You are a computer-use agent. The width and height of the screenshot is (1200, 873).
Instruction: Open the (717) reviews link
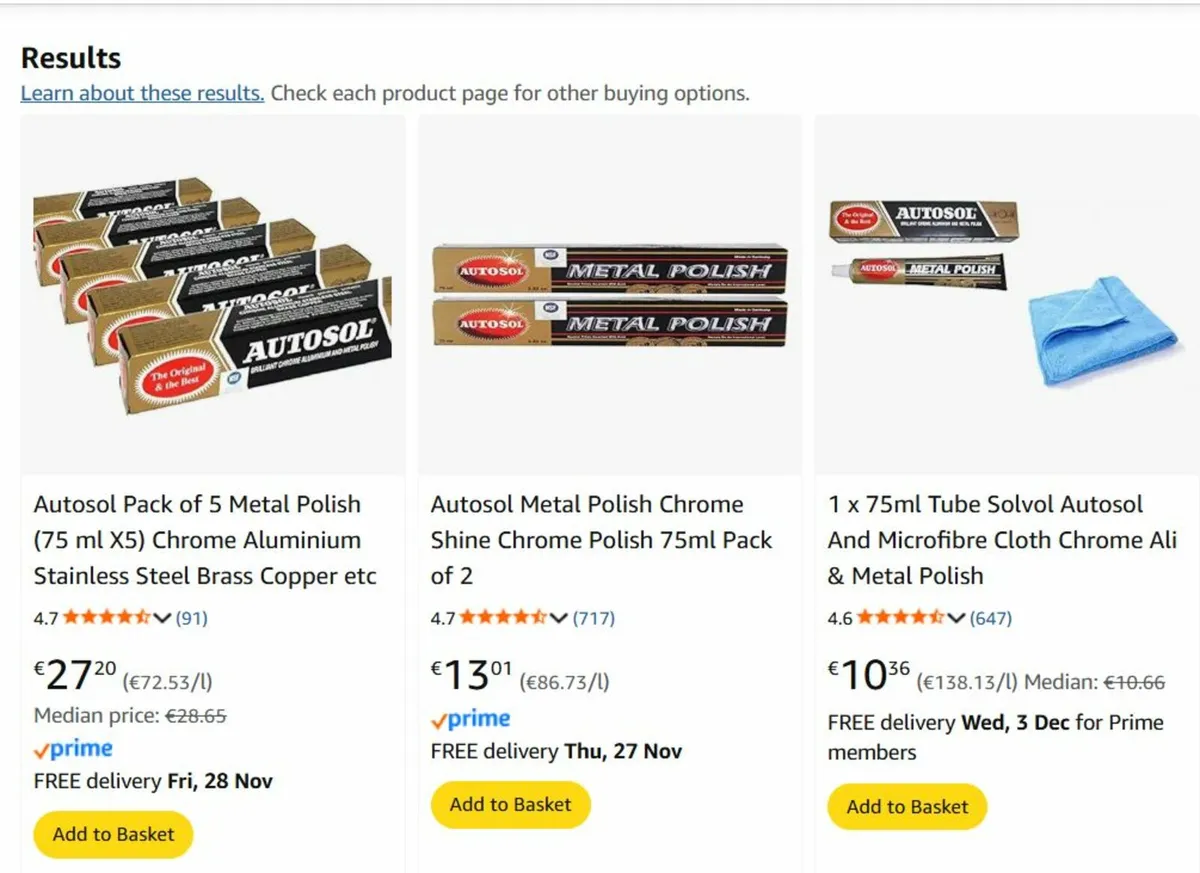pyautogui.click(x=594, y=617)
